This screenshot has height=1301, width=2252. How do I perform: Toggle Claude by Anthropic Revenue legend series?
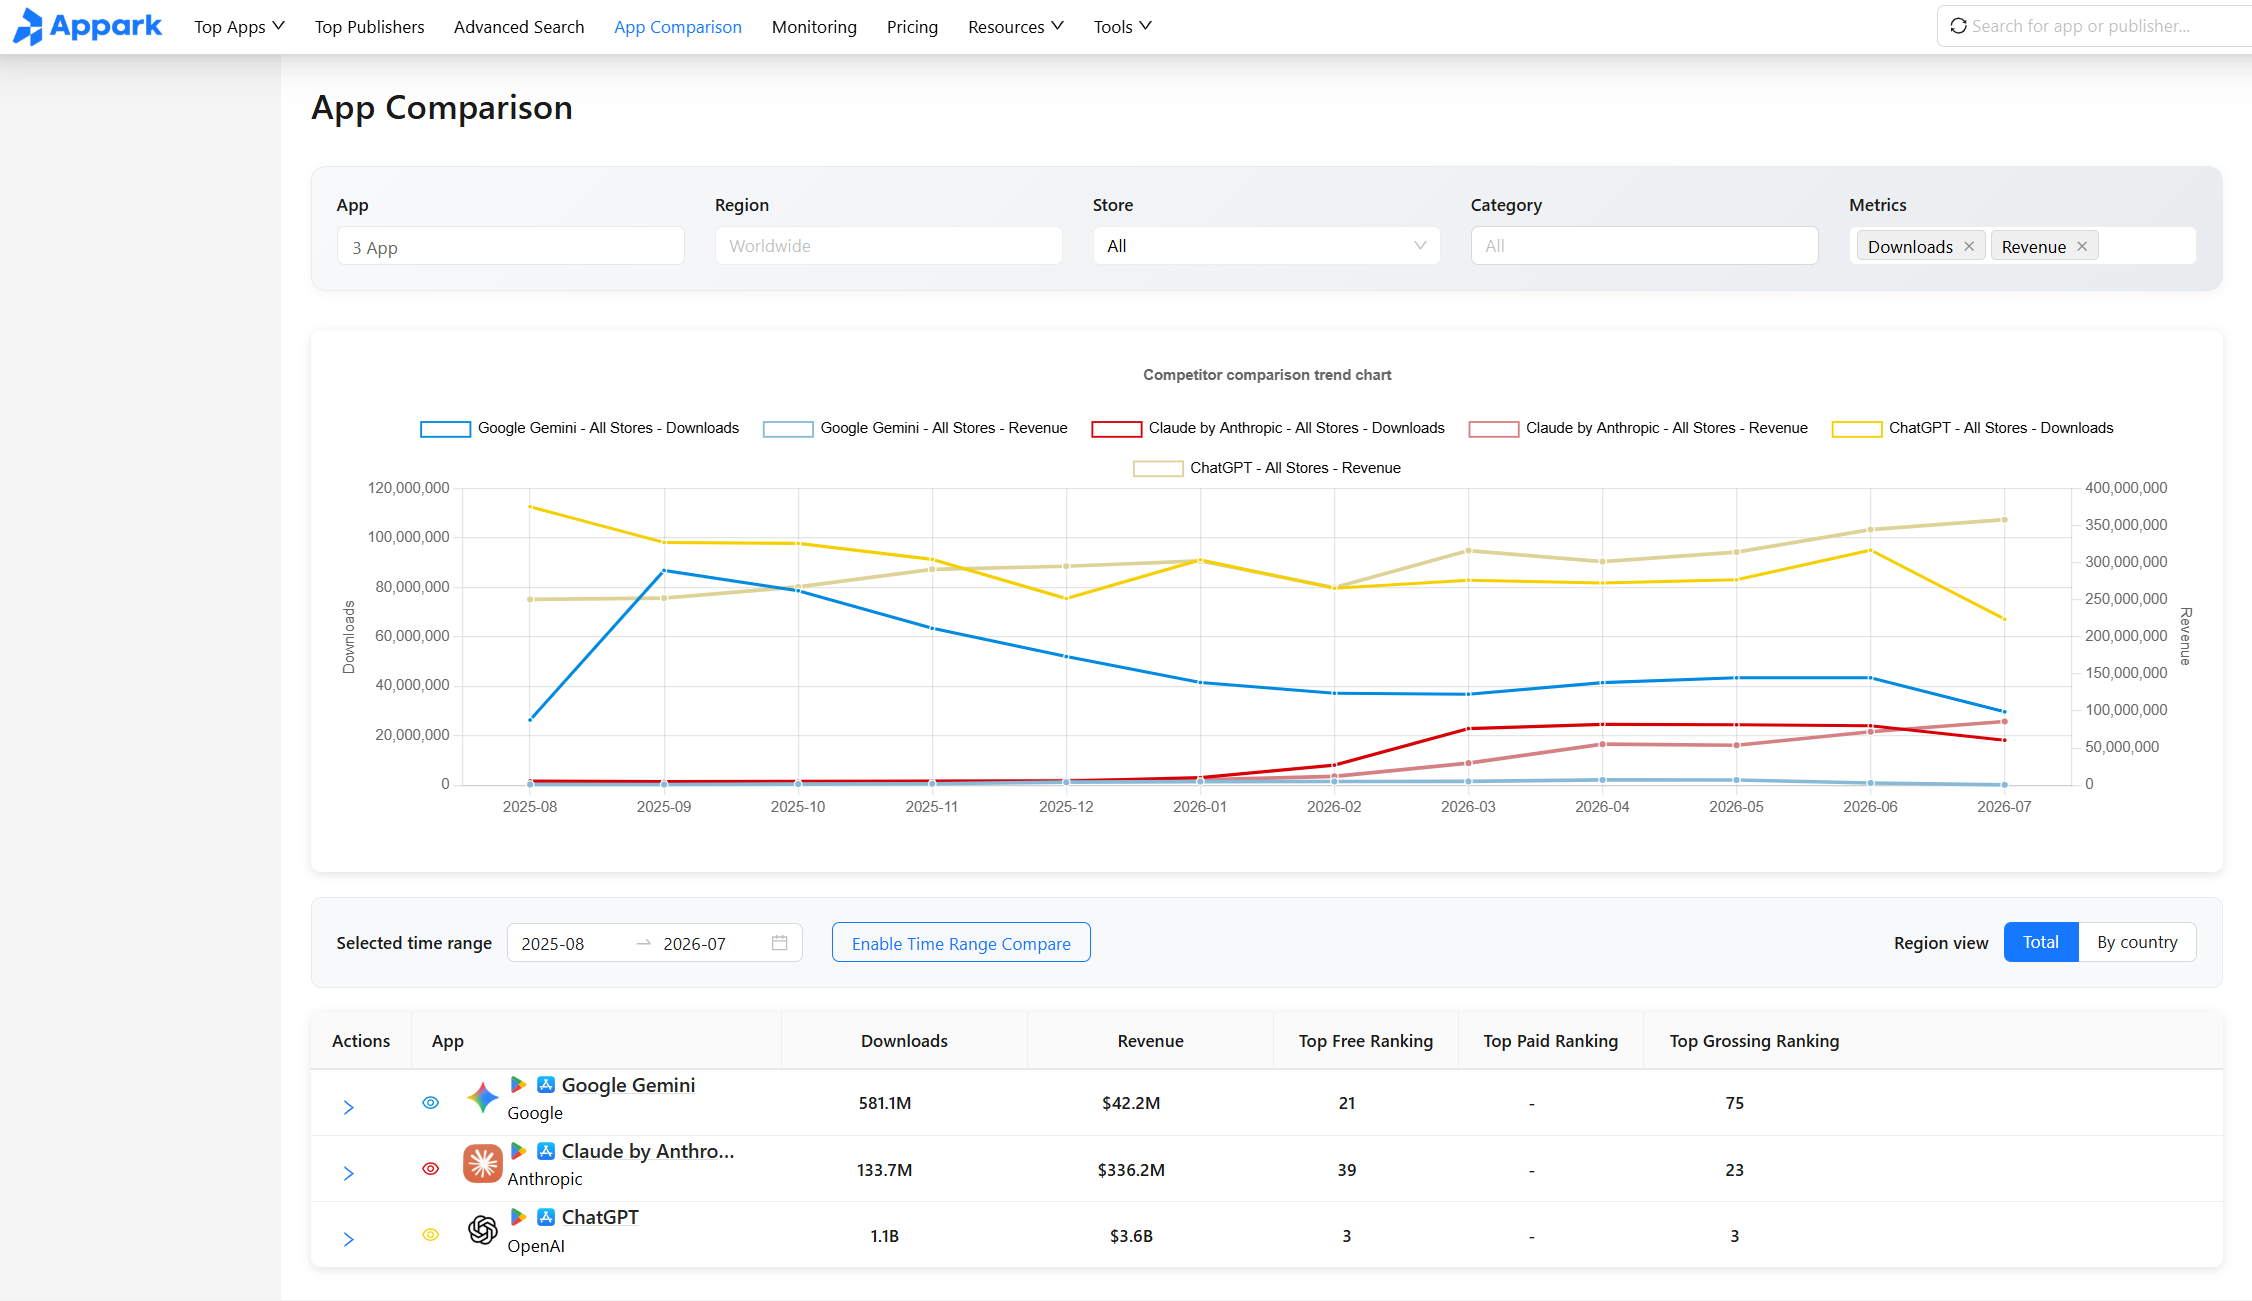[1638, 428]
